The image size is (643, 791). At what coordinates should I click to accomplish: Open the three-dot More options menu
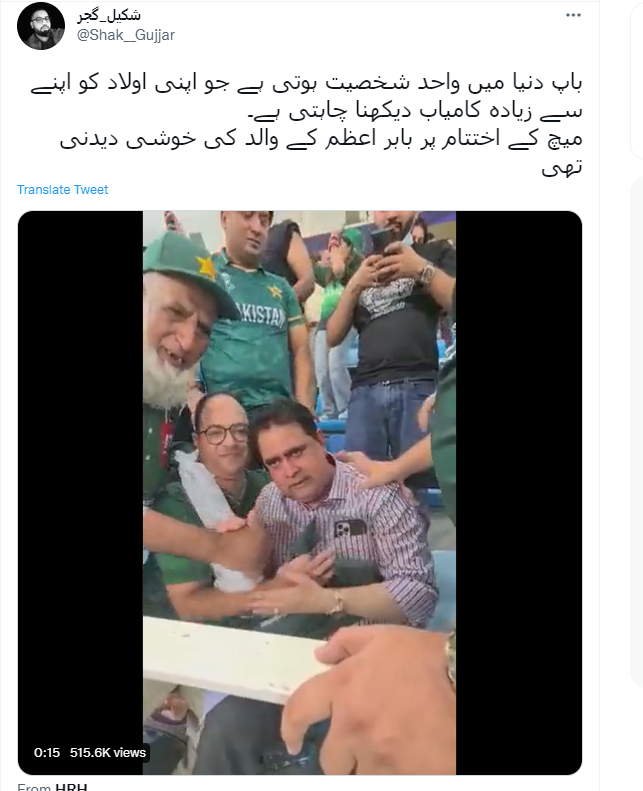(x=573, y=15)
